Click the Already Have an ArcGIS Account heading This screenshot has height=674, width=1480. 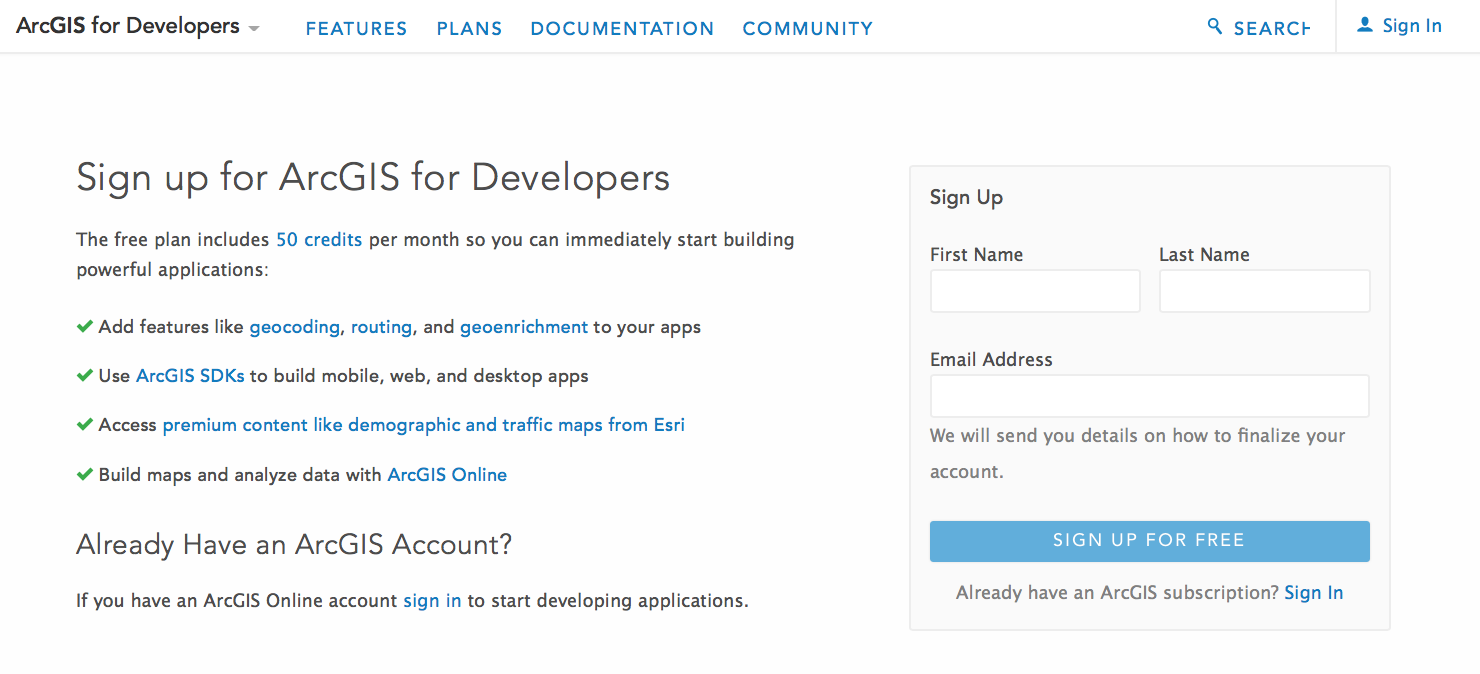294,545
